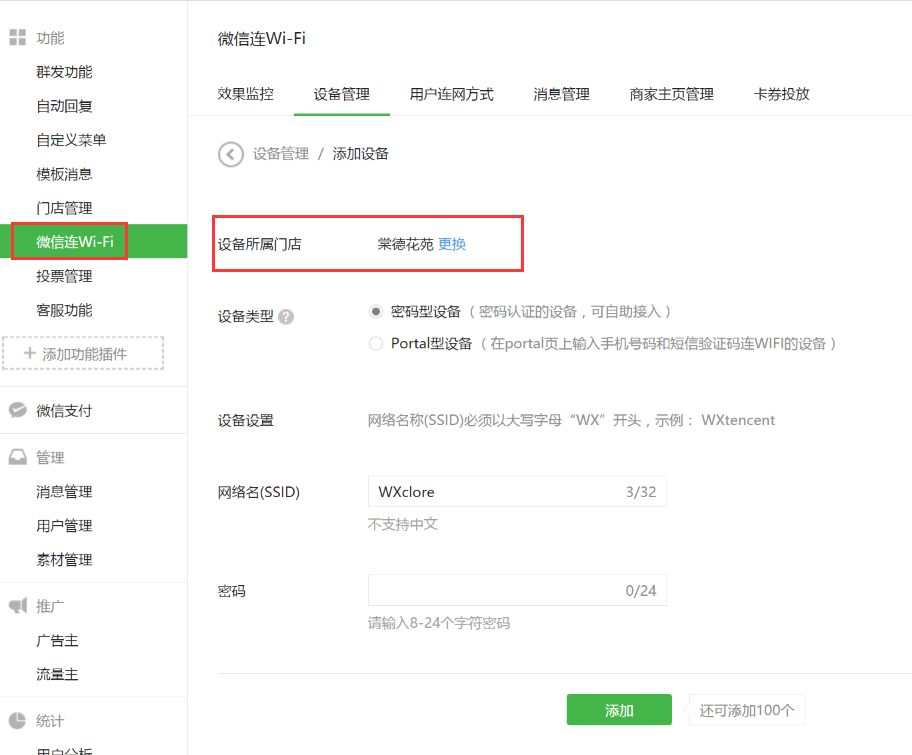Screen dimensions: 912x755
Task: Click the 管理 inbox tray icon
Action: tap(17, 457)
